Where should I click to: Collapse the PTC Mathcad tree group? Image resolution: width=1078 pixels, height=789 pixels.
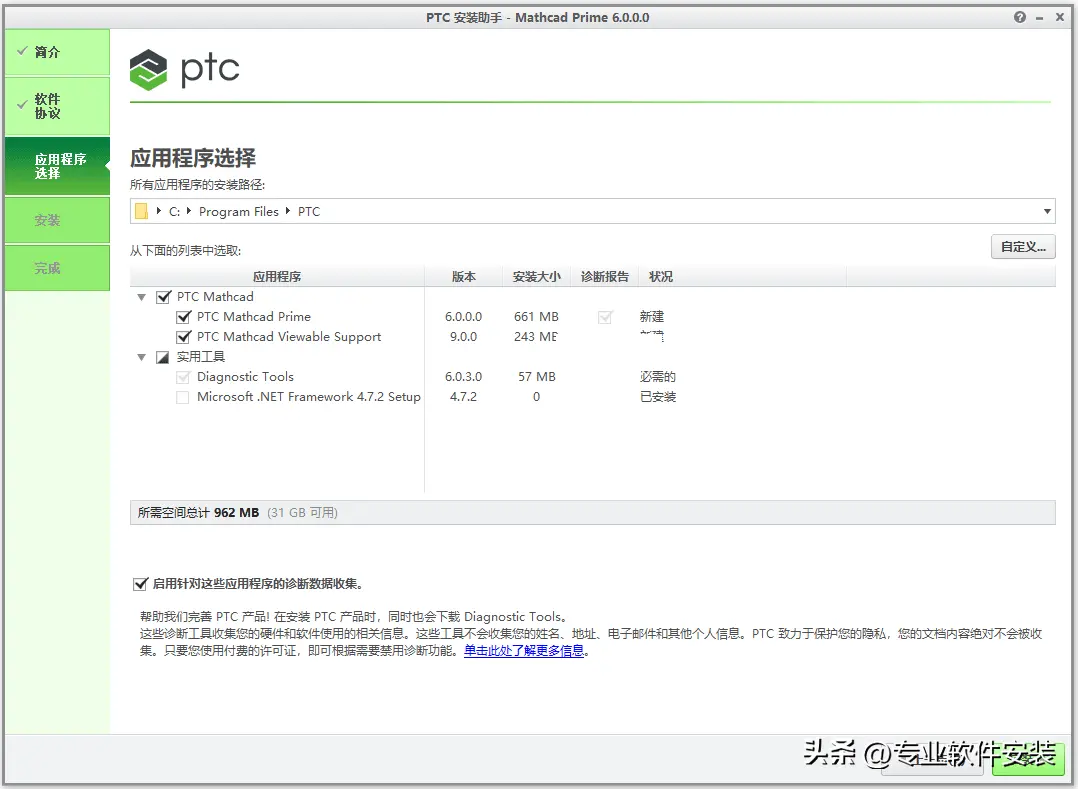[x=142, y=298]
